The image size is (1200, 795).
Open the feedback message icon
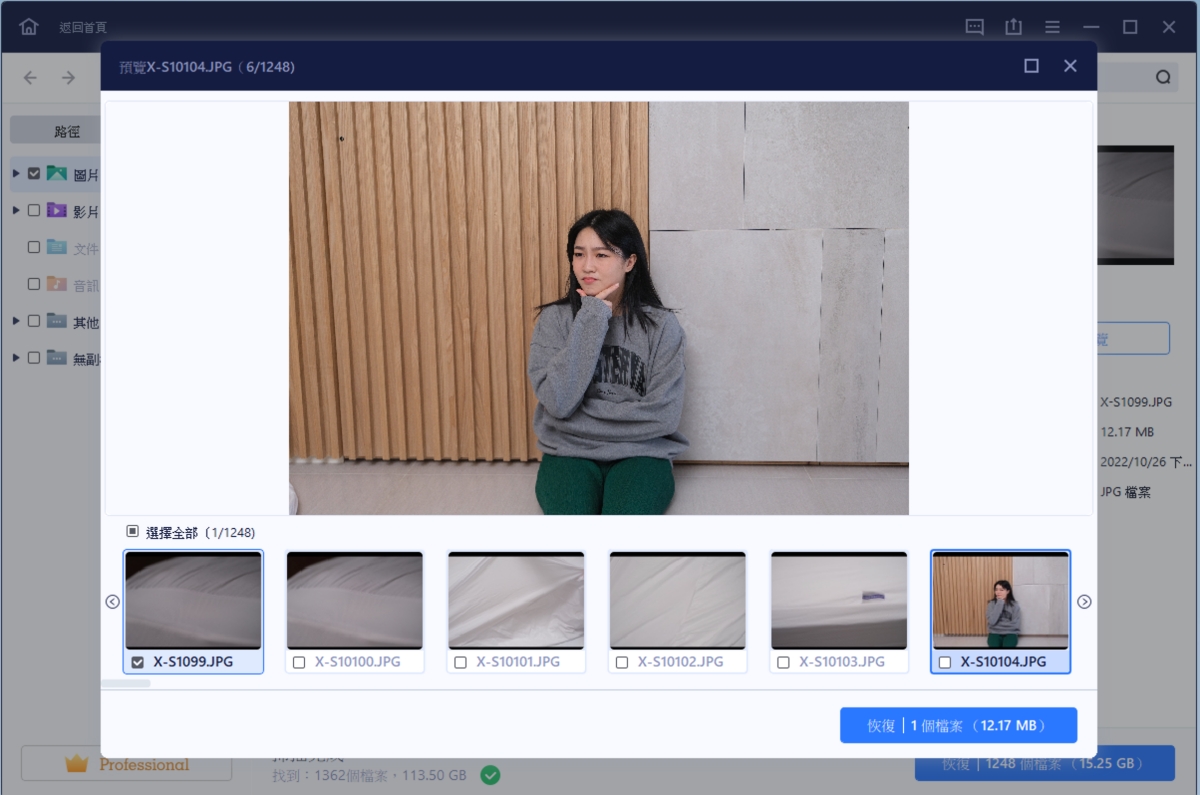coord(974,27)
